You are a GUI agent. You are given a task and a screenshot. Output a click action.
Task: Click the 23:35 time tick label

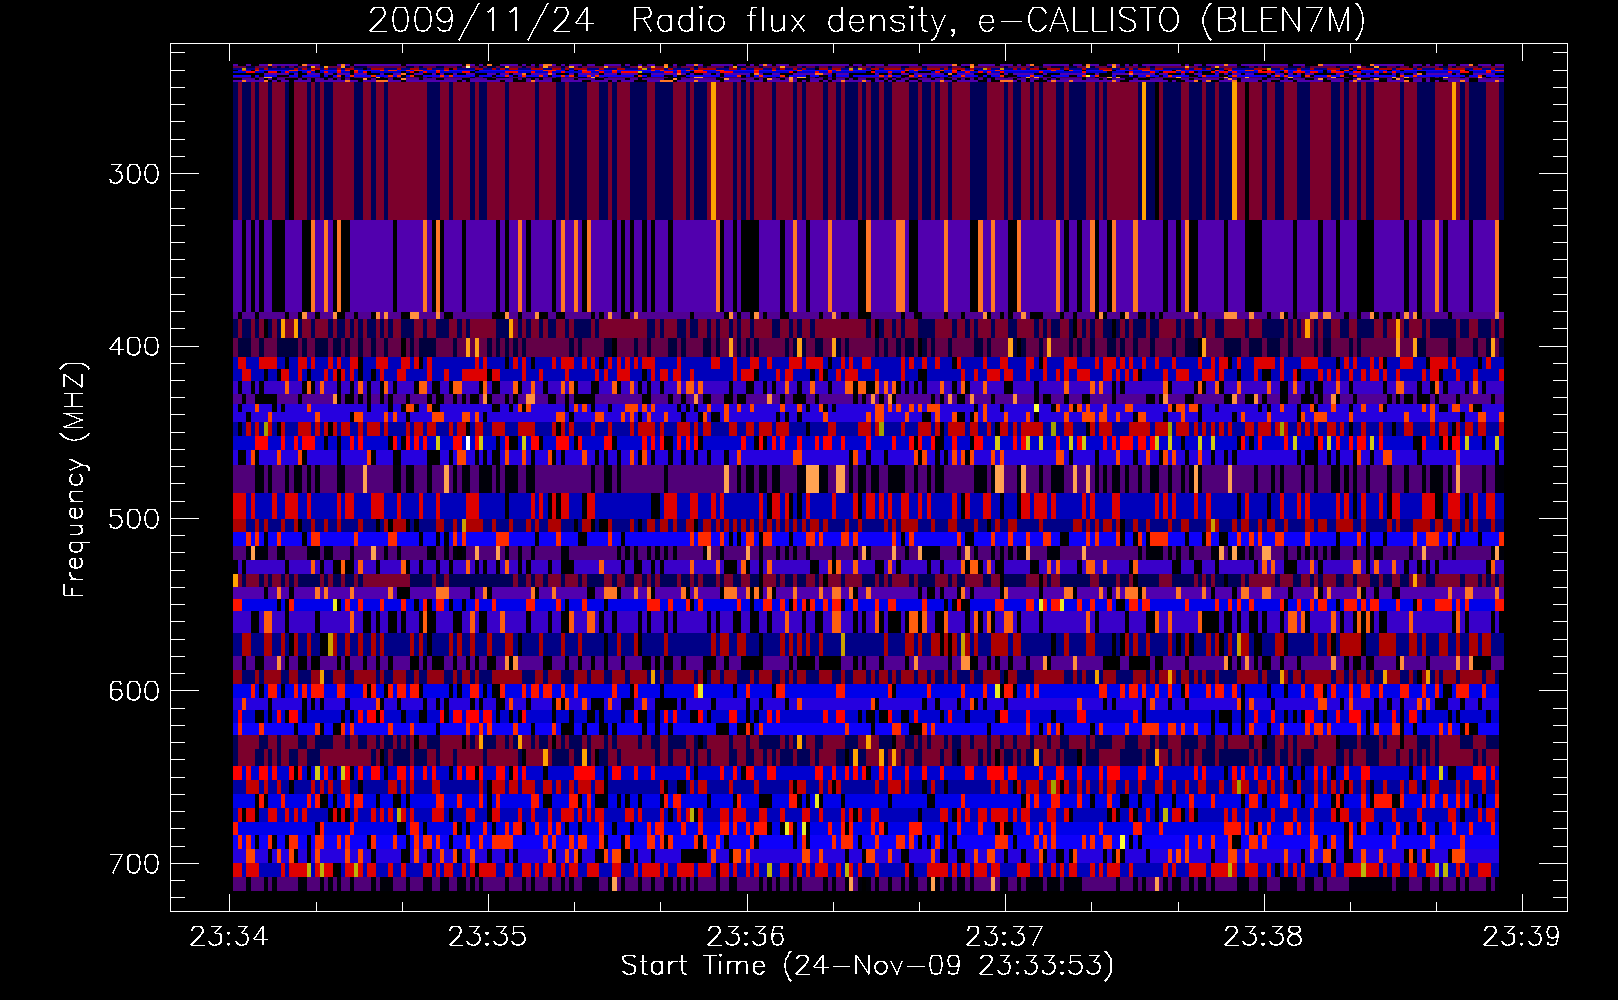pyautogui.click(x=487, y=936)
